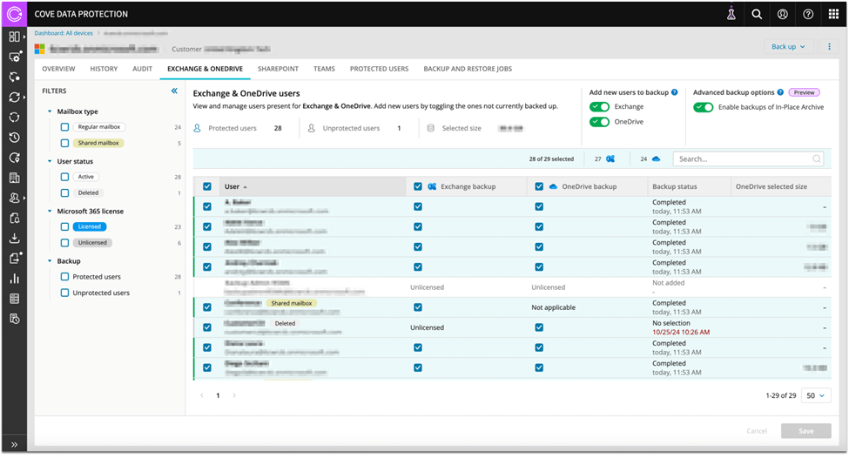The image size is (849, 456).
Task: Enable the Licensed filter checkbox
Action: (65, 227)
